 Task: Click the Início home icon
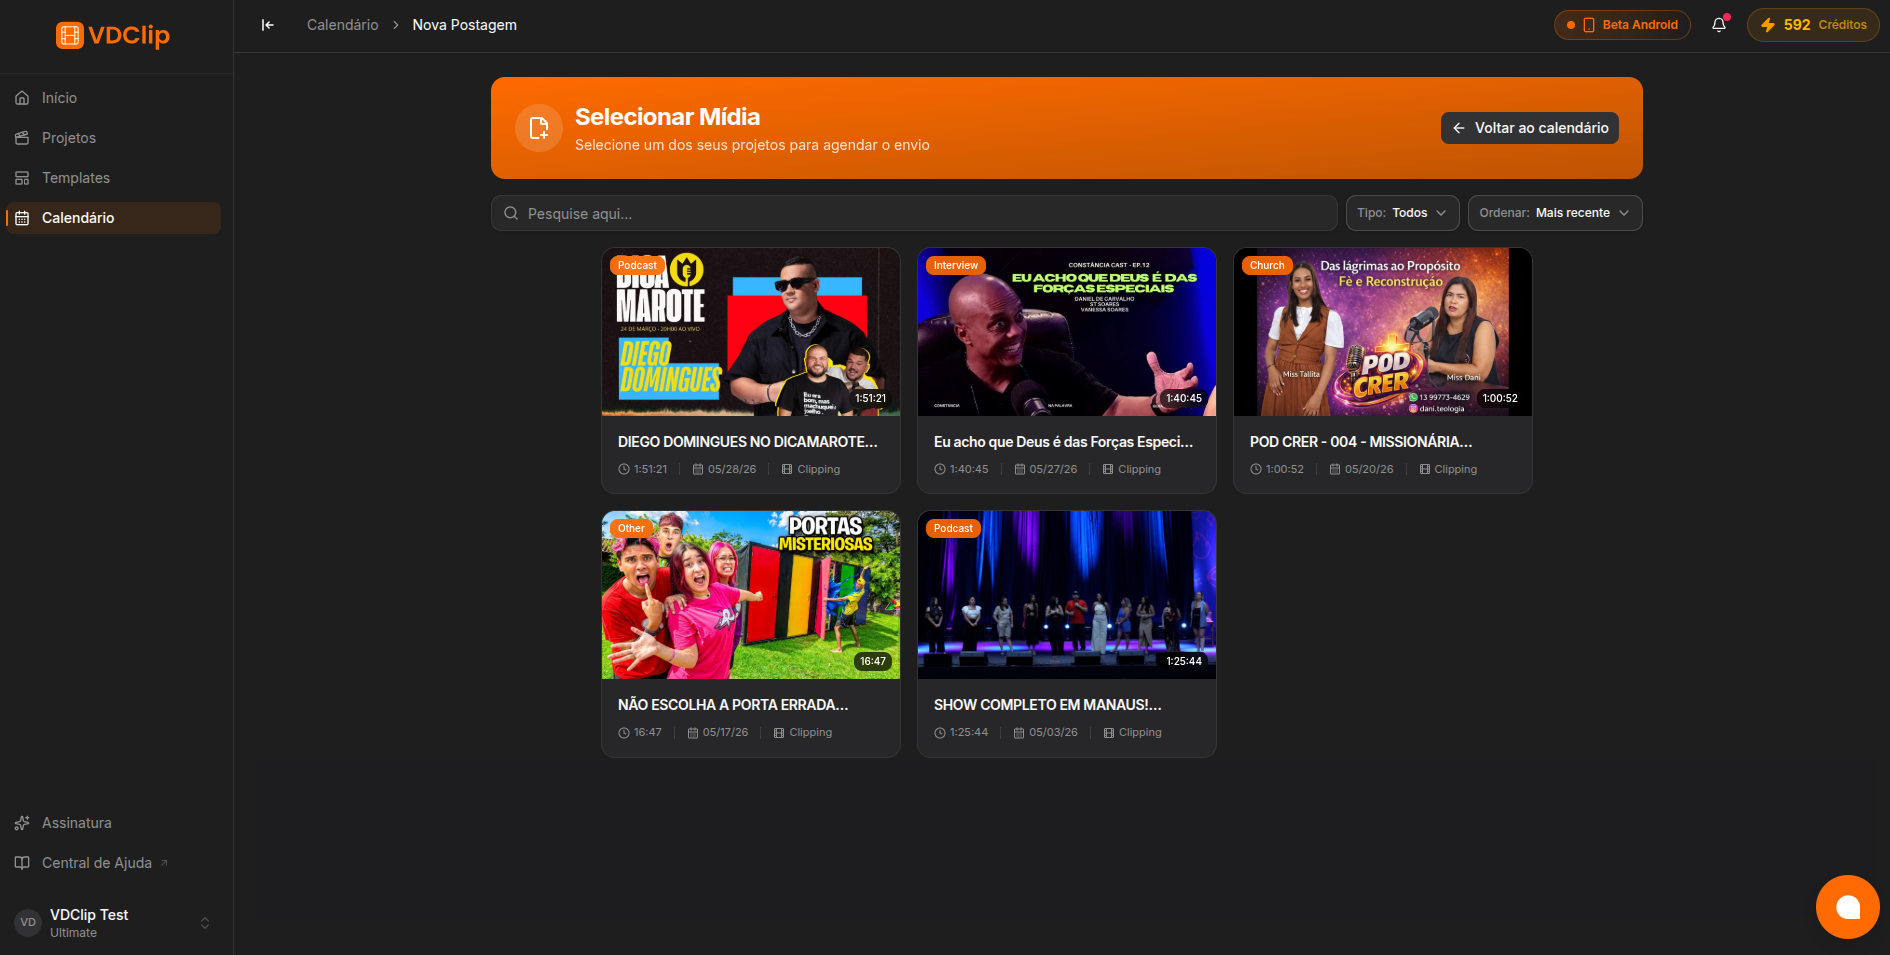22,98
